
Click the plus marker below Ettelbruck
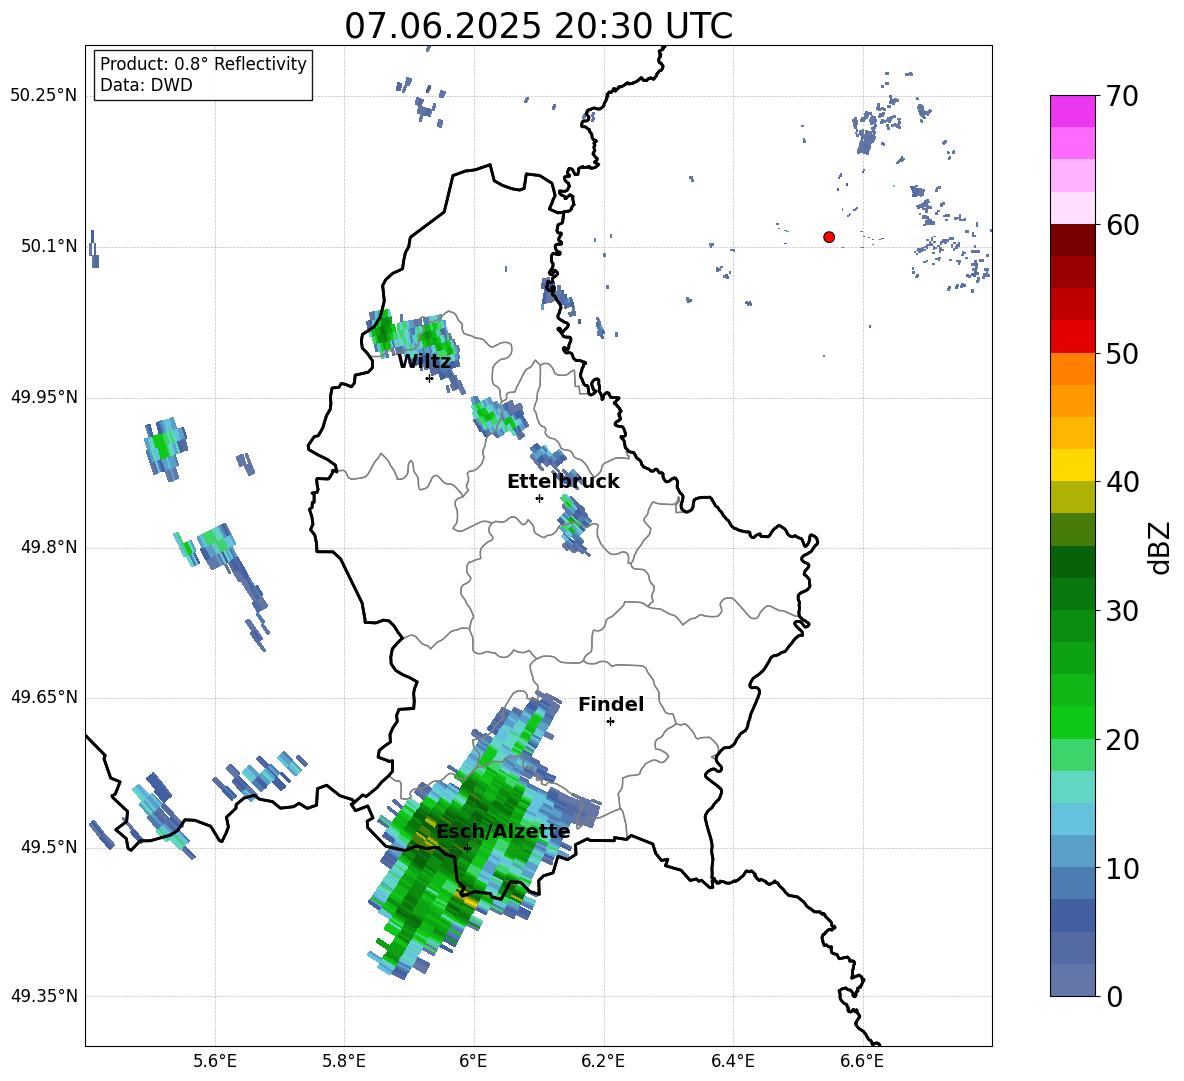tap(539, 498)
